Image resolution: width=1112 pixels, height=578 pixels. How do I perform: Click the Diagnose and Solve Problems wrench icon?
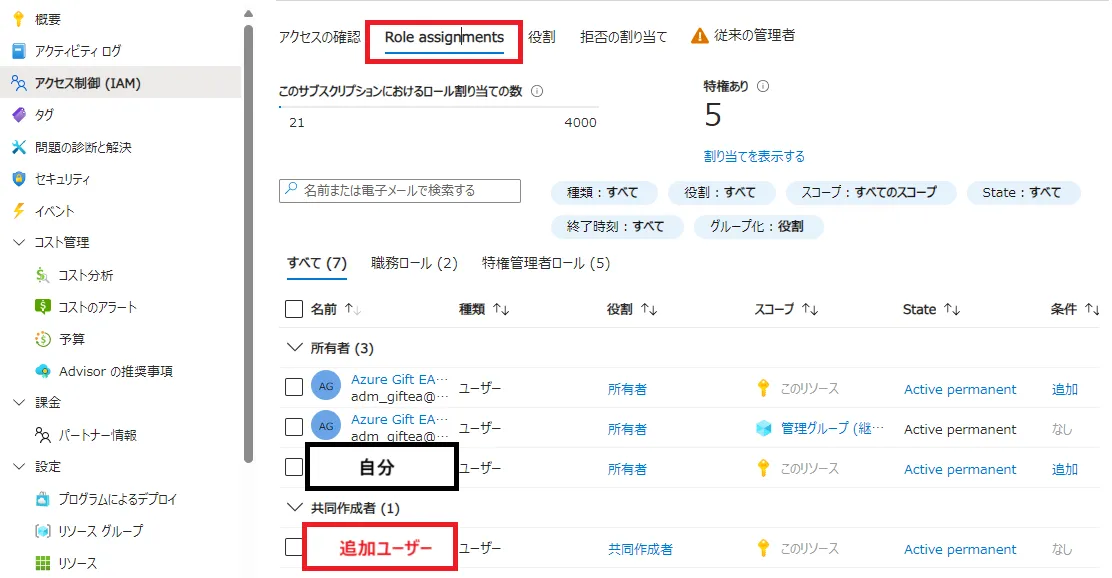[x=18, y=147]
